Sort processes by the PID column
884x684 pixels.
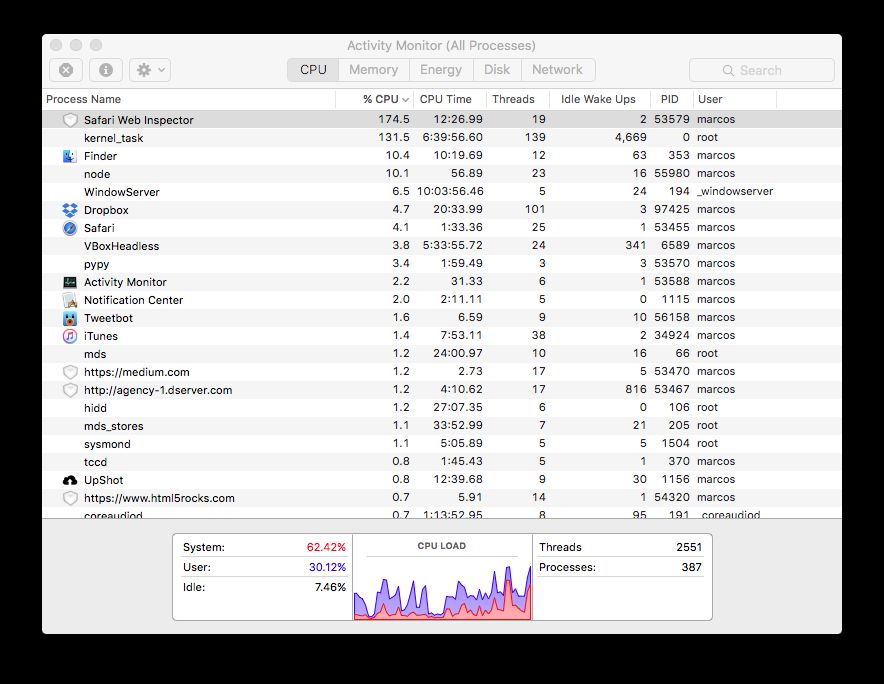click(x=669, y=99)
